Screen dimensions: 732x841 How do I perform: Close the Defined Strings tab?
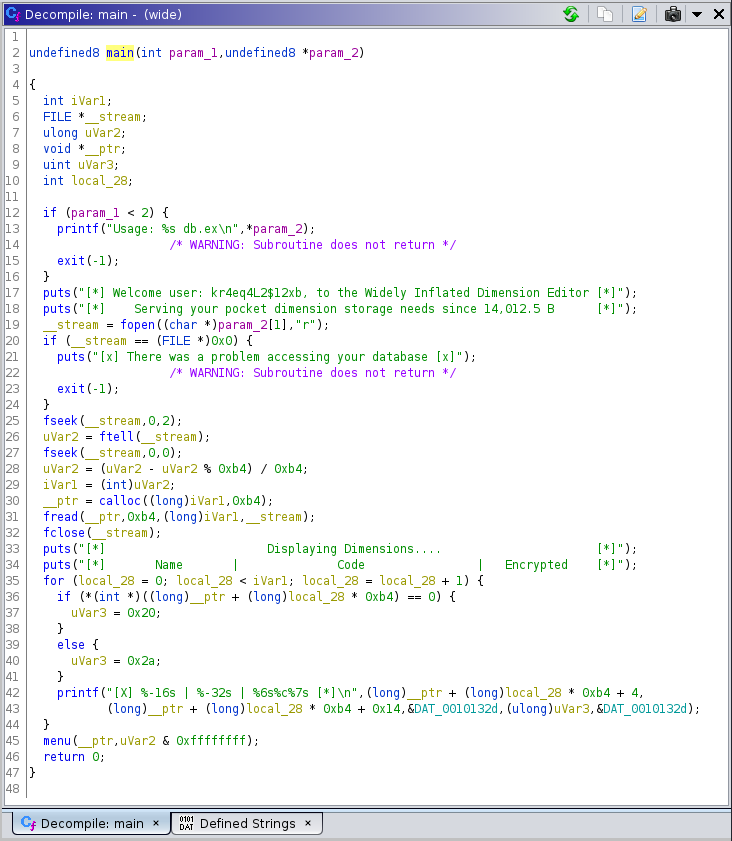click(308, 824)
